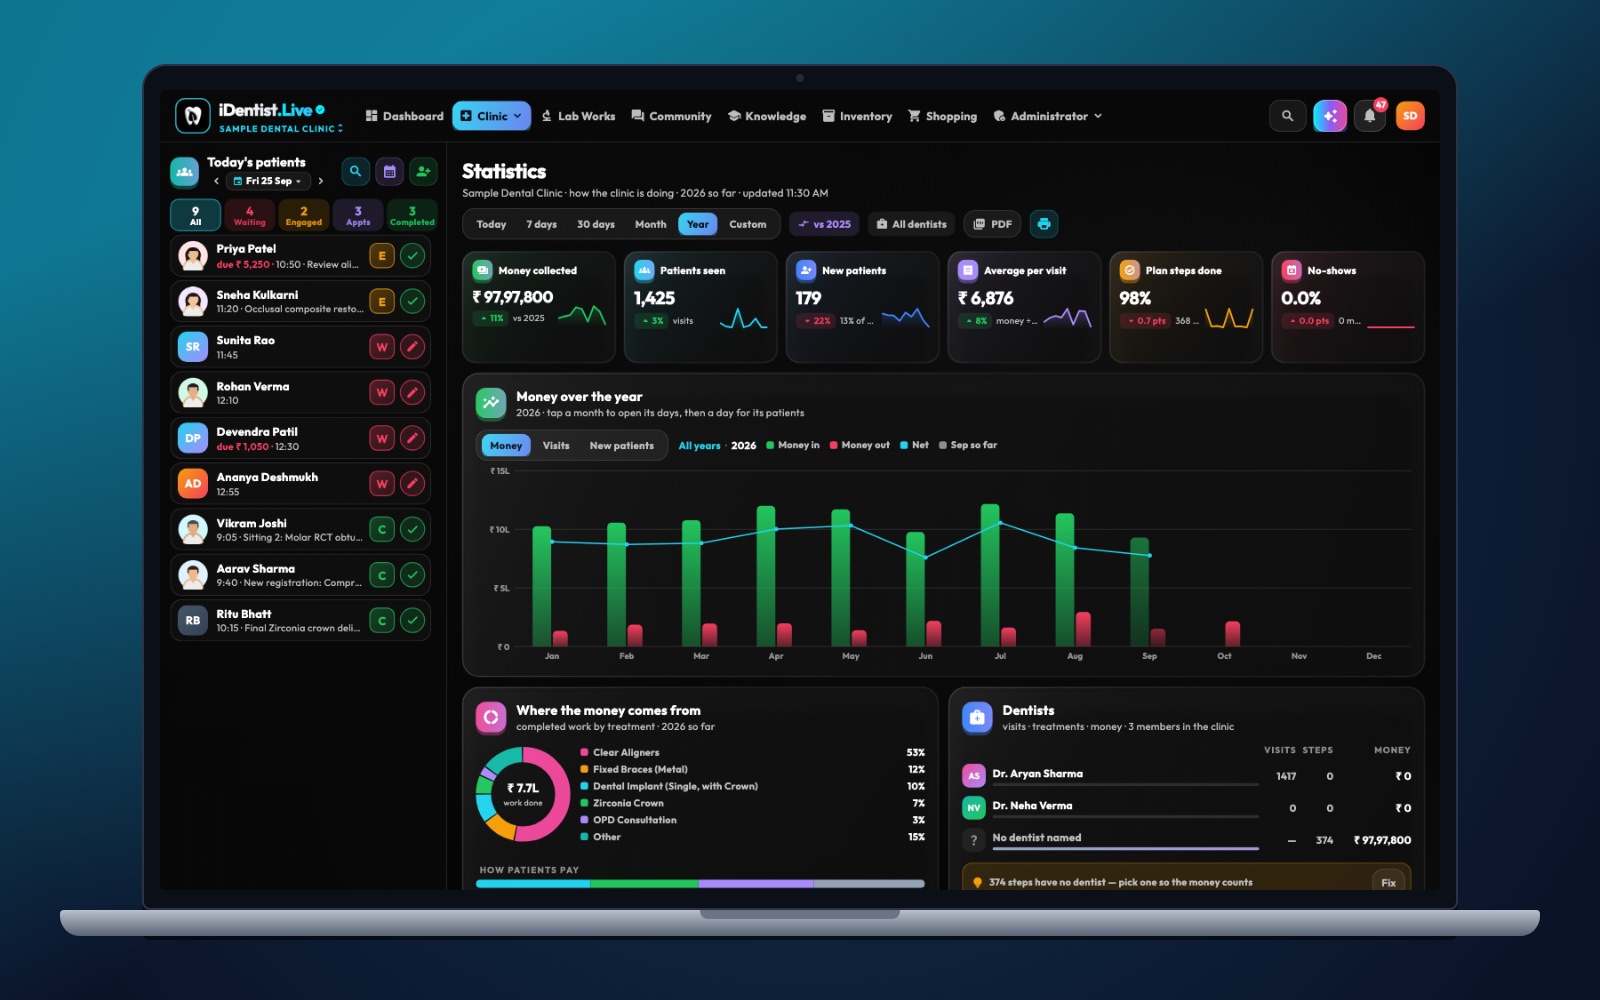Expand the Administrator menu

pos(1047,116)
